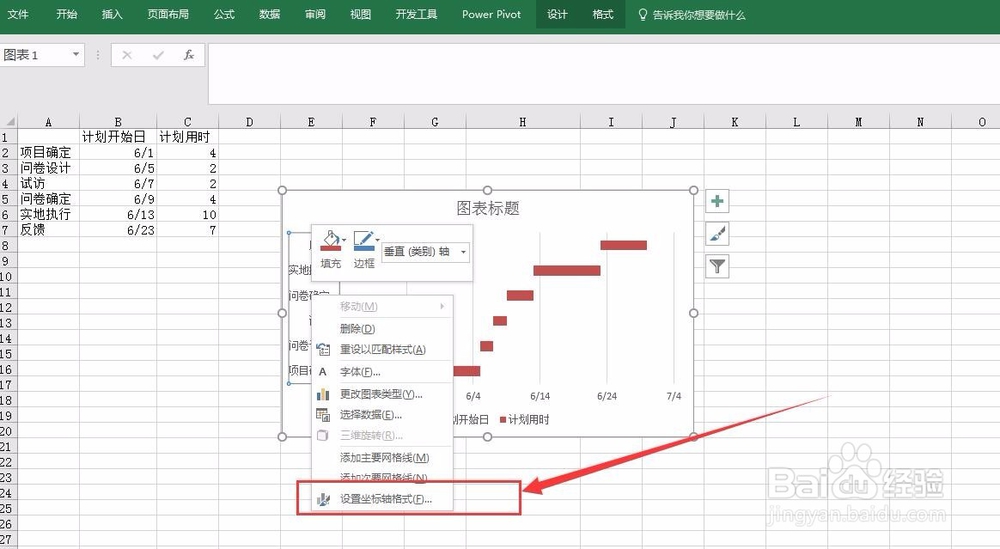Switch to the 视图 ribbon tab
Viewport: 1000px width, 549px height.
point(360,14)
